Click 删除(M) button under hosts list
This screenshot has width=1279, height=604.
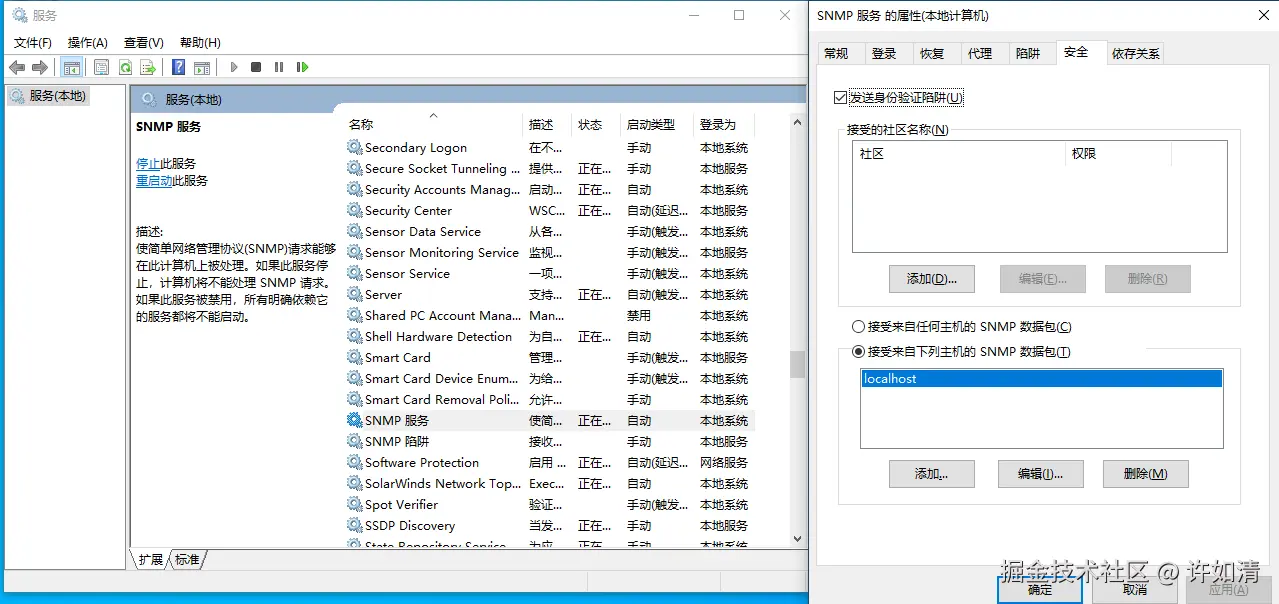(1146, 474)
